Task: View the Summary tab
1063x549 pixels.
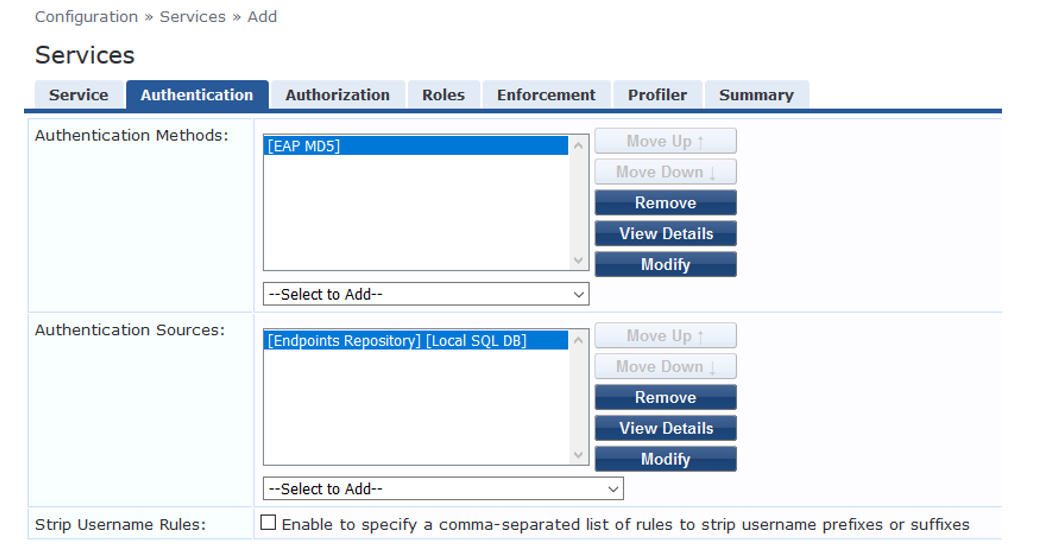Action: [757, 95]
